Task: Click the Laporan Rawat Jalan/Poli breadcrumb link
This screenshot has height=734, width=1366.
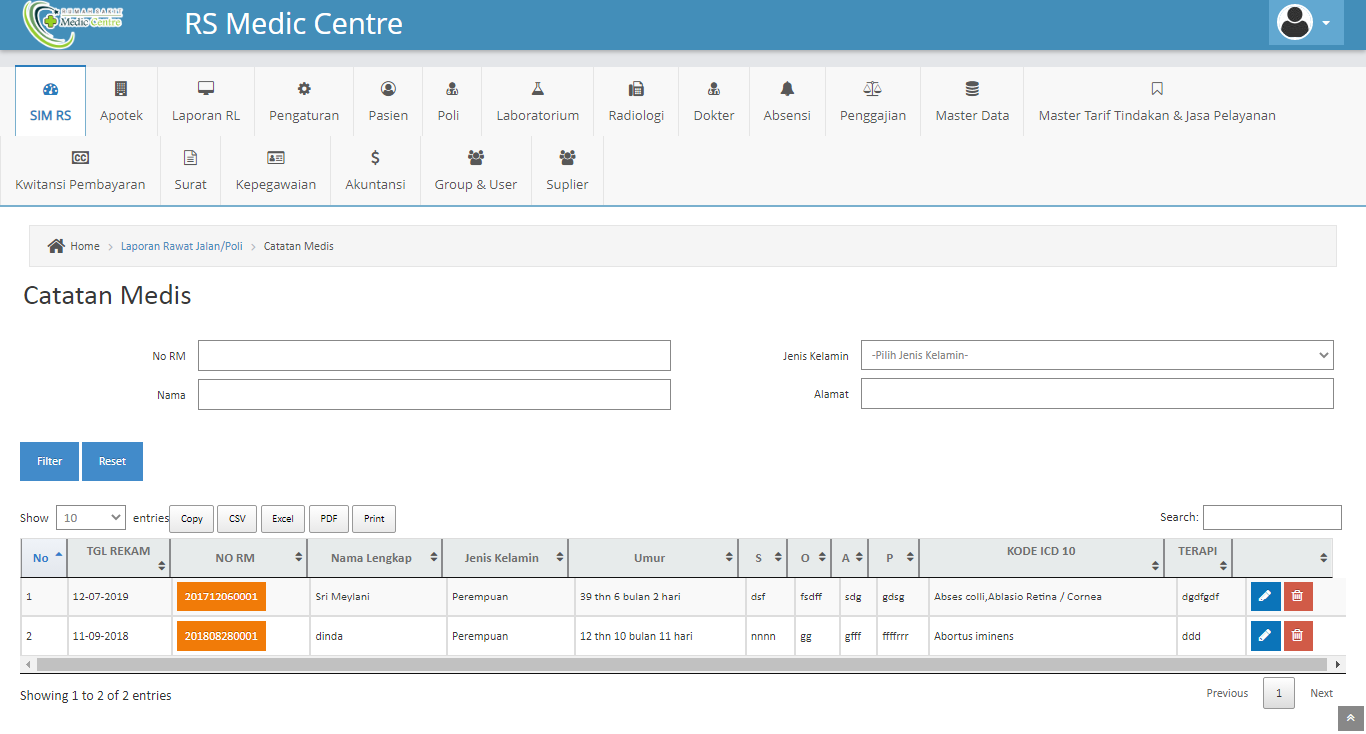Action: [182, 246]
